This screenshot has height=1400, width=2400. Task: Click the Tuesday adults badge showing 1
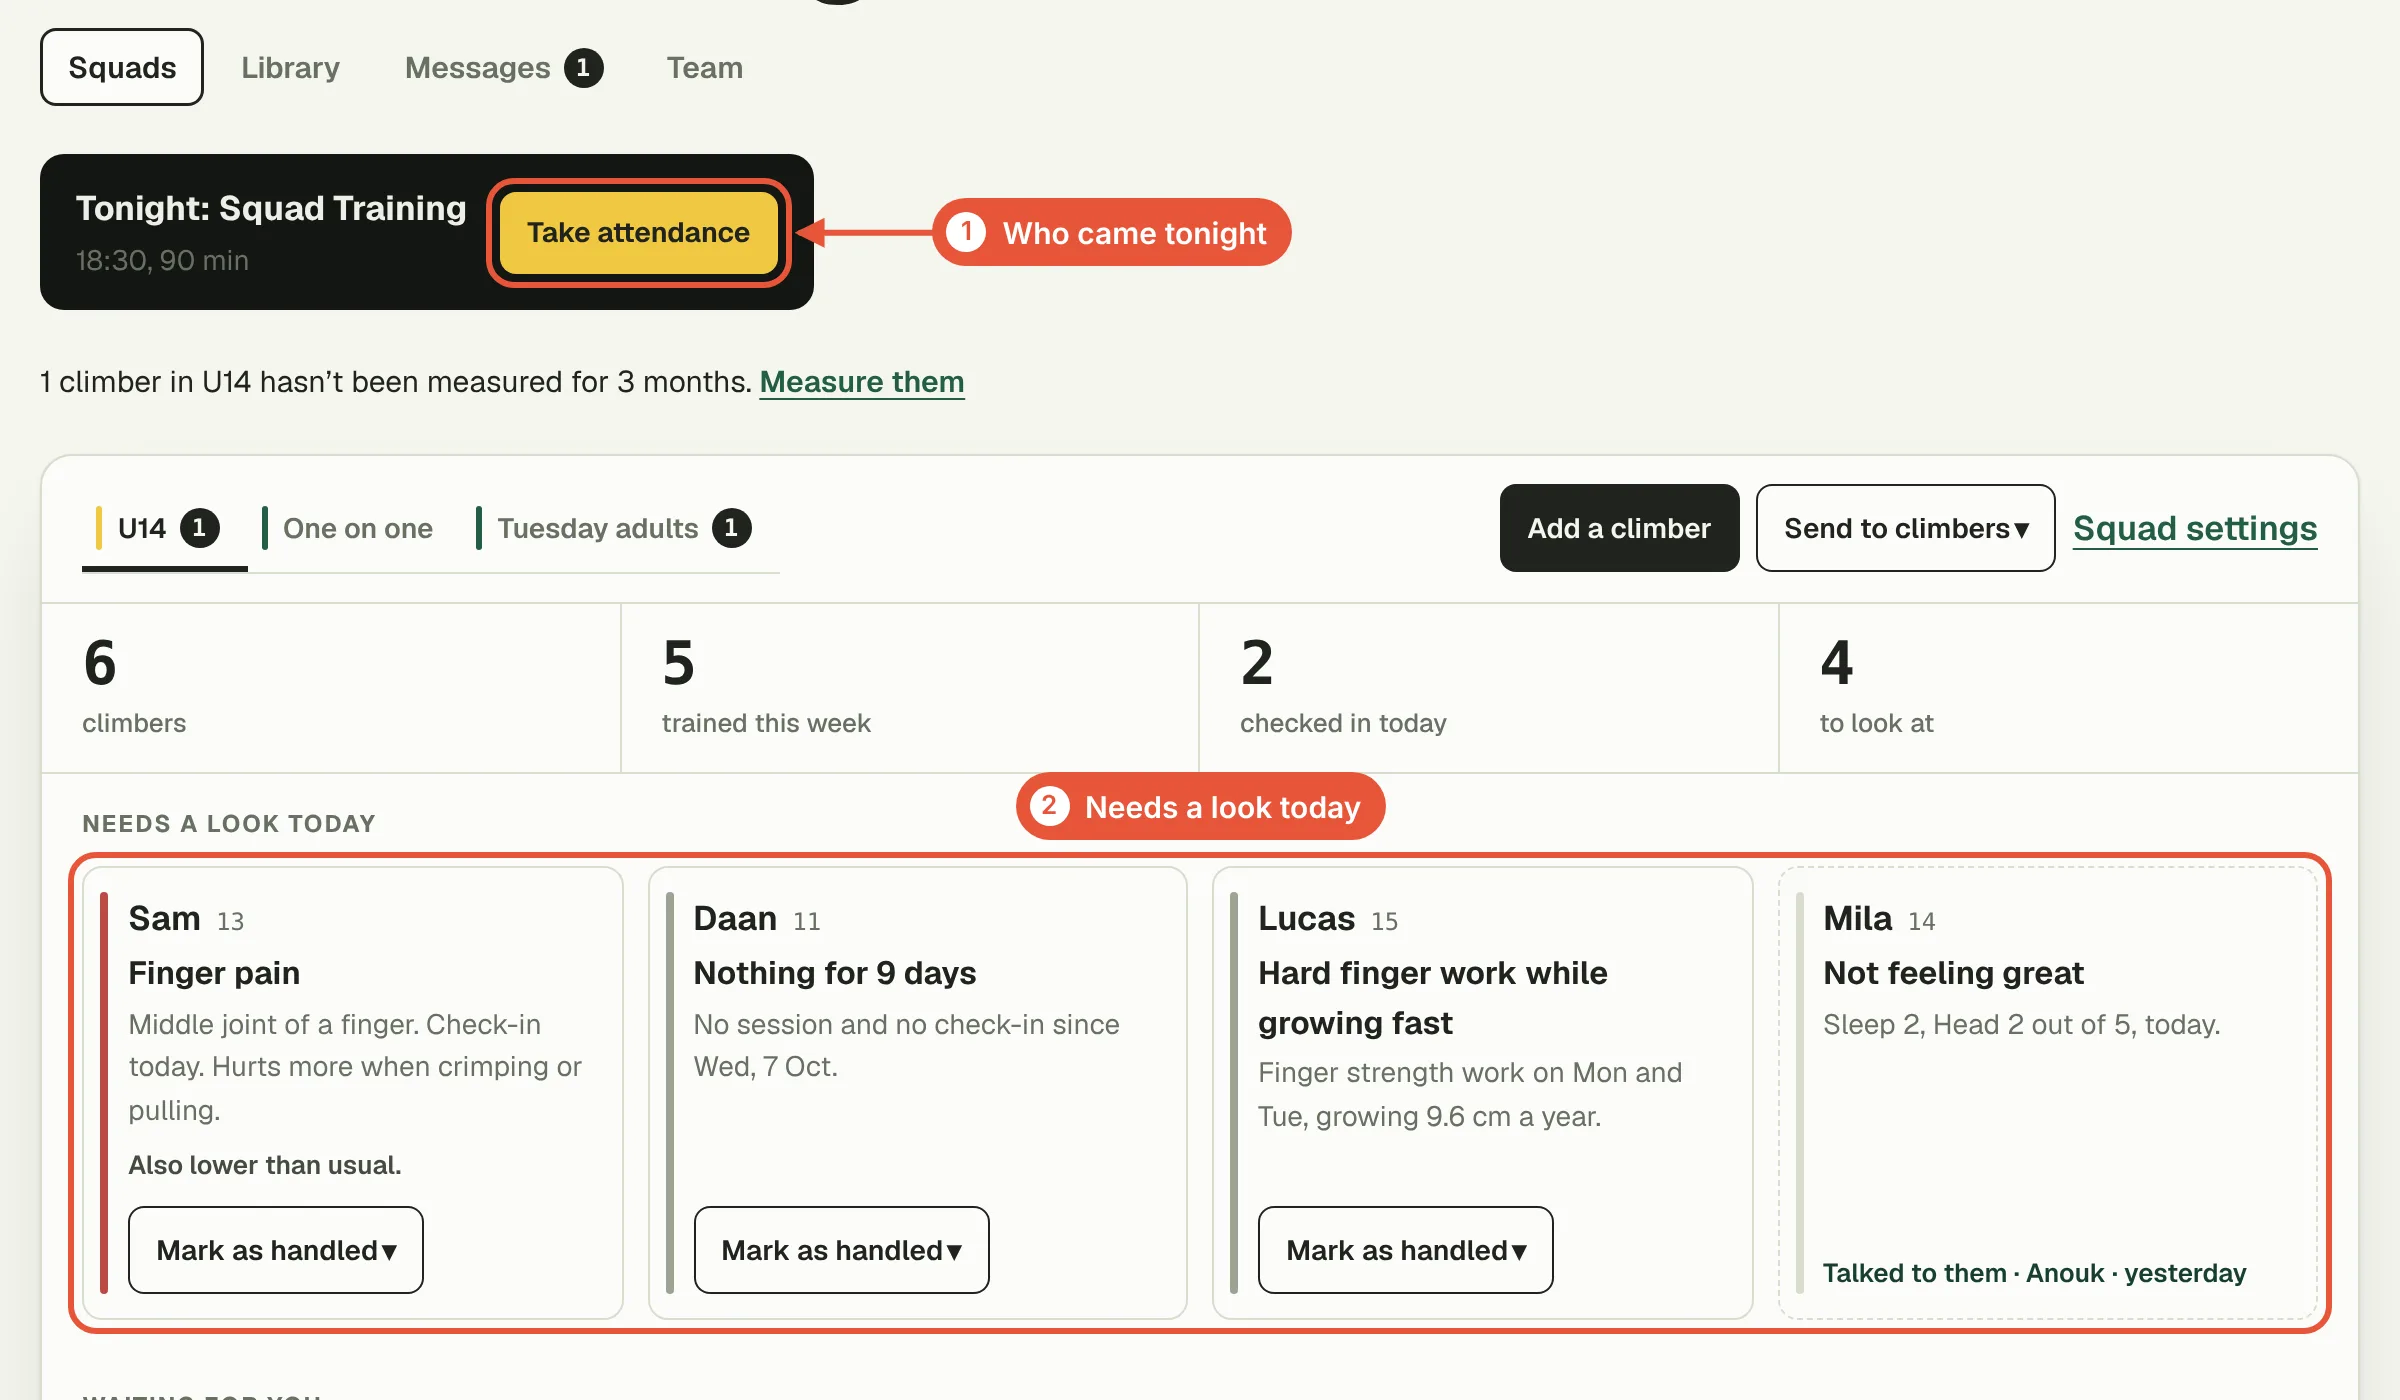[x=731, y=527]
